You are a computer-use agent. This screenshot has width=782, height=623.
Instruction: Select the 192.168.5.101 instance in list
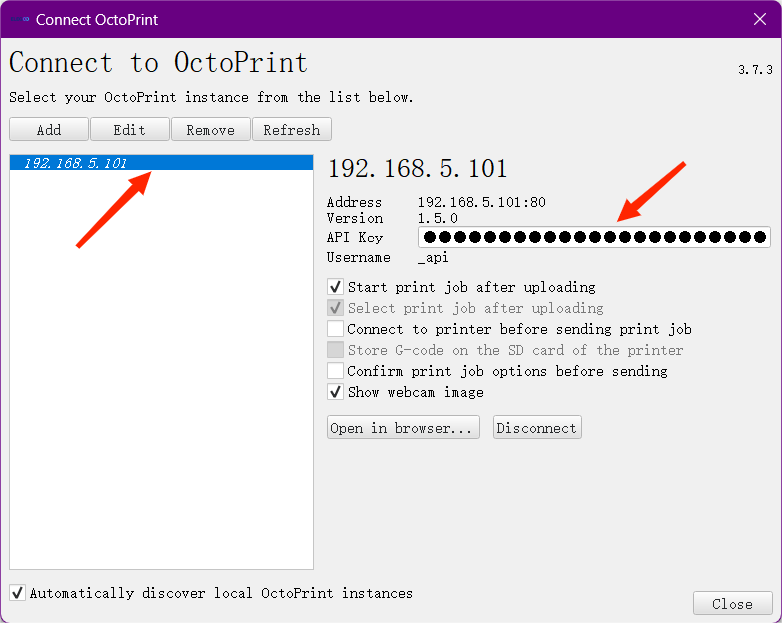pyautogui.click(x=75, y=163)
